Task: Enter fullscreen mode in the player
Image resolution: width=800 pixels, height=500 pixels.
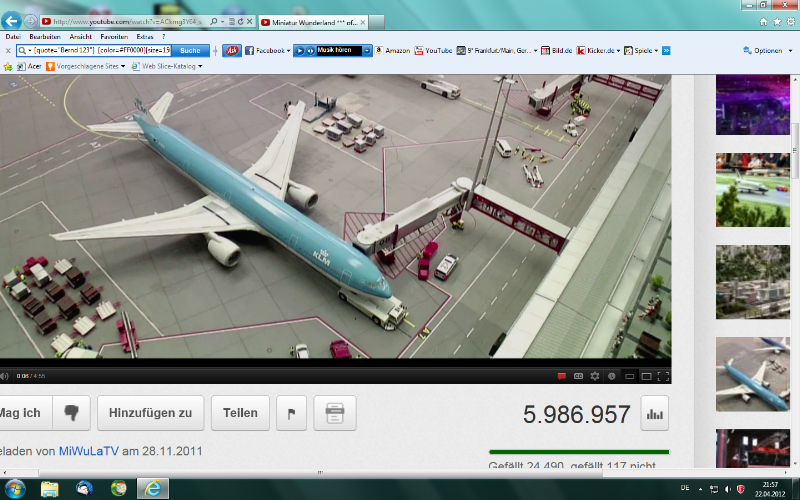Action: pos(663,376)
